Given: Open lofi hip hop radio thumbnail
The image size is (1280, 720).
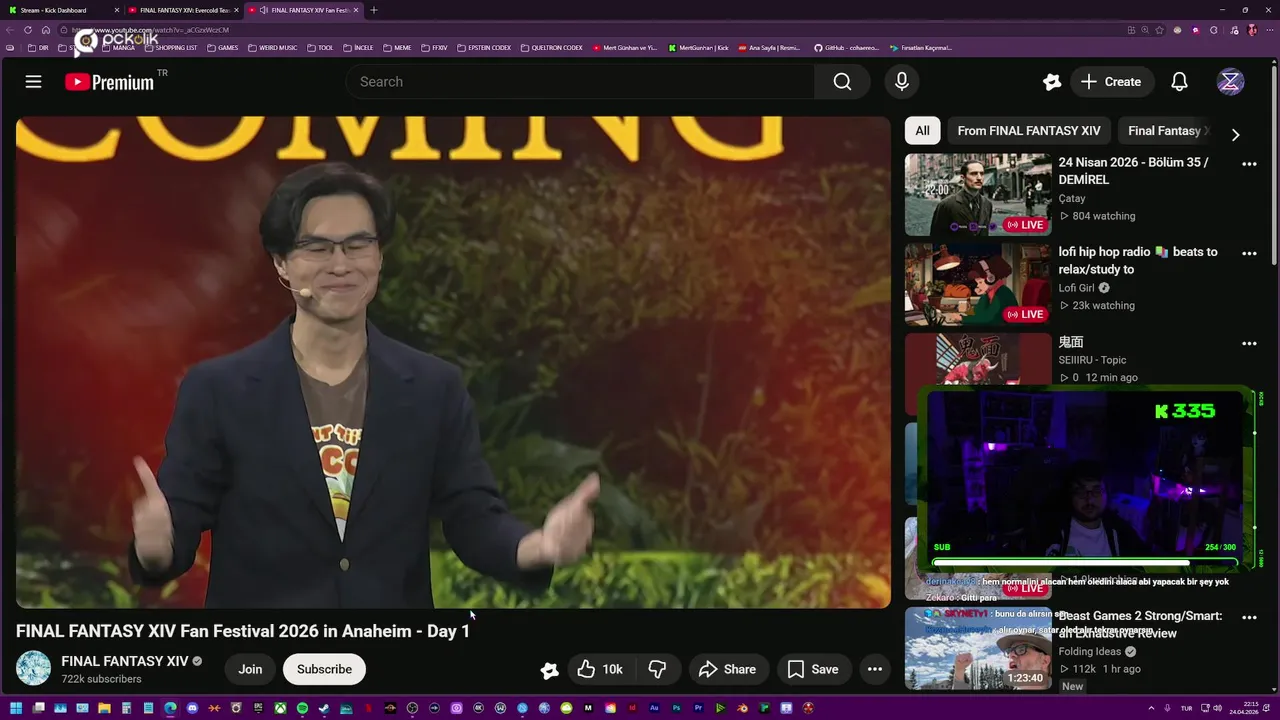Looking at the screenshot, I should (978, 284).
